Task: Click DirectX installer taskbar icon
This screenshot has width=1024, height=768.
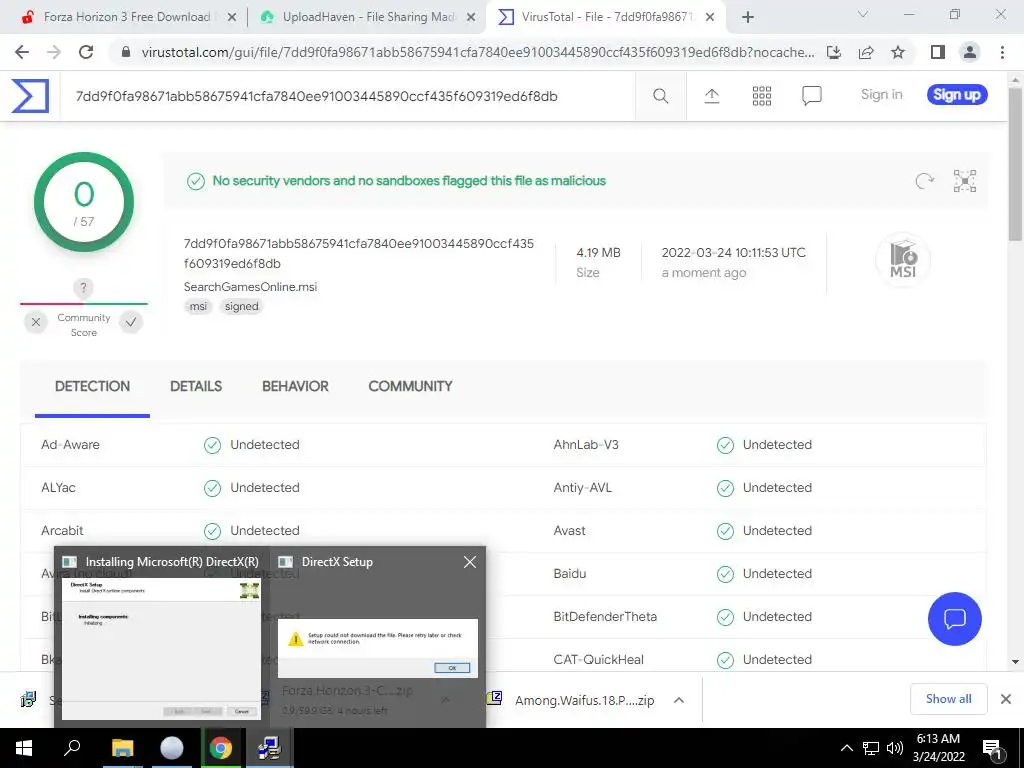Action: tap(269, 748)
